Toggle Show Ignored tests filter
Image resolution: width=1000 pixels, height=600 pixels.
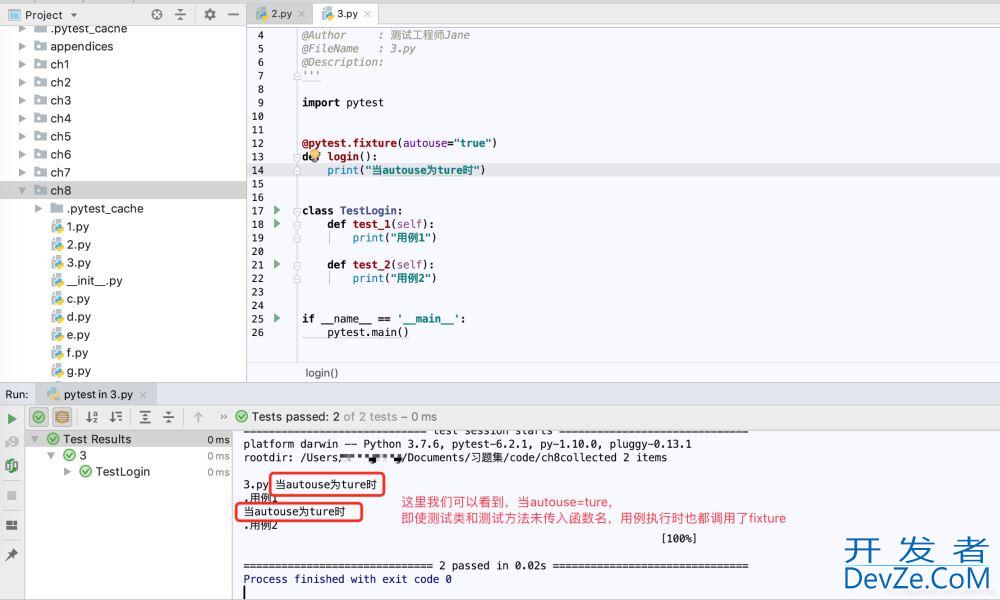tap(62, 417)
